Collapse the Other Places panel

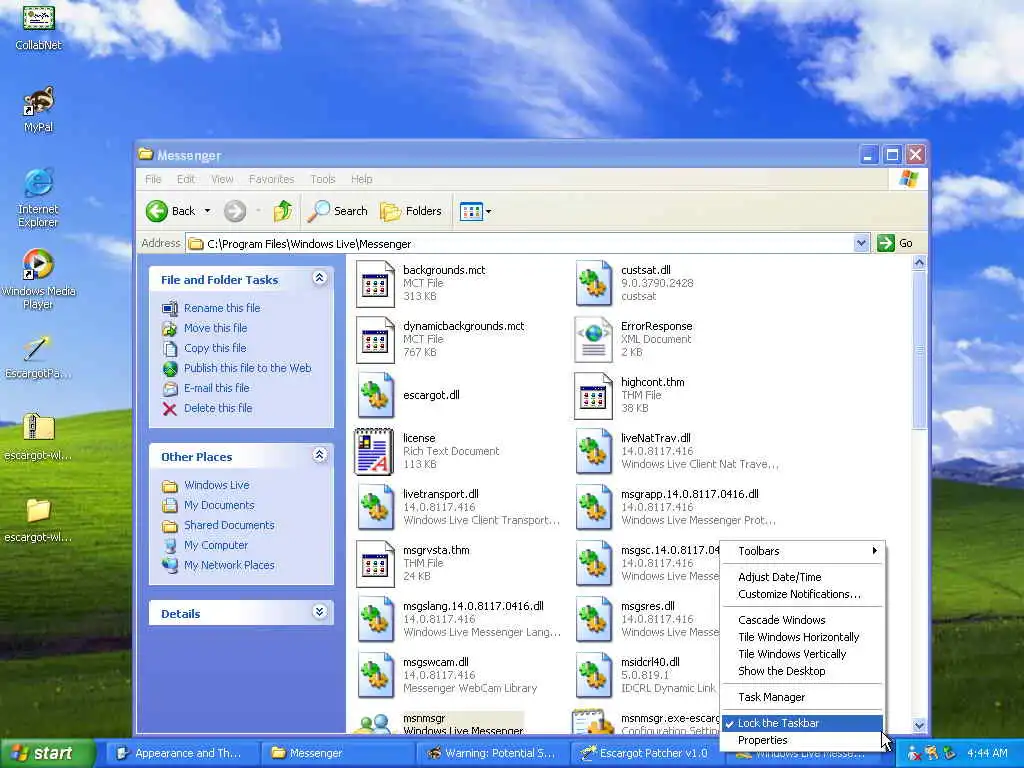pos(319,455)
